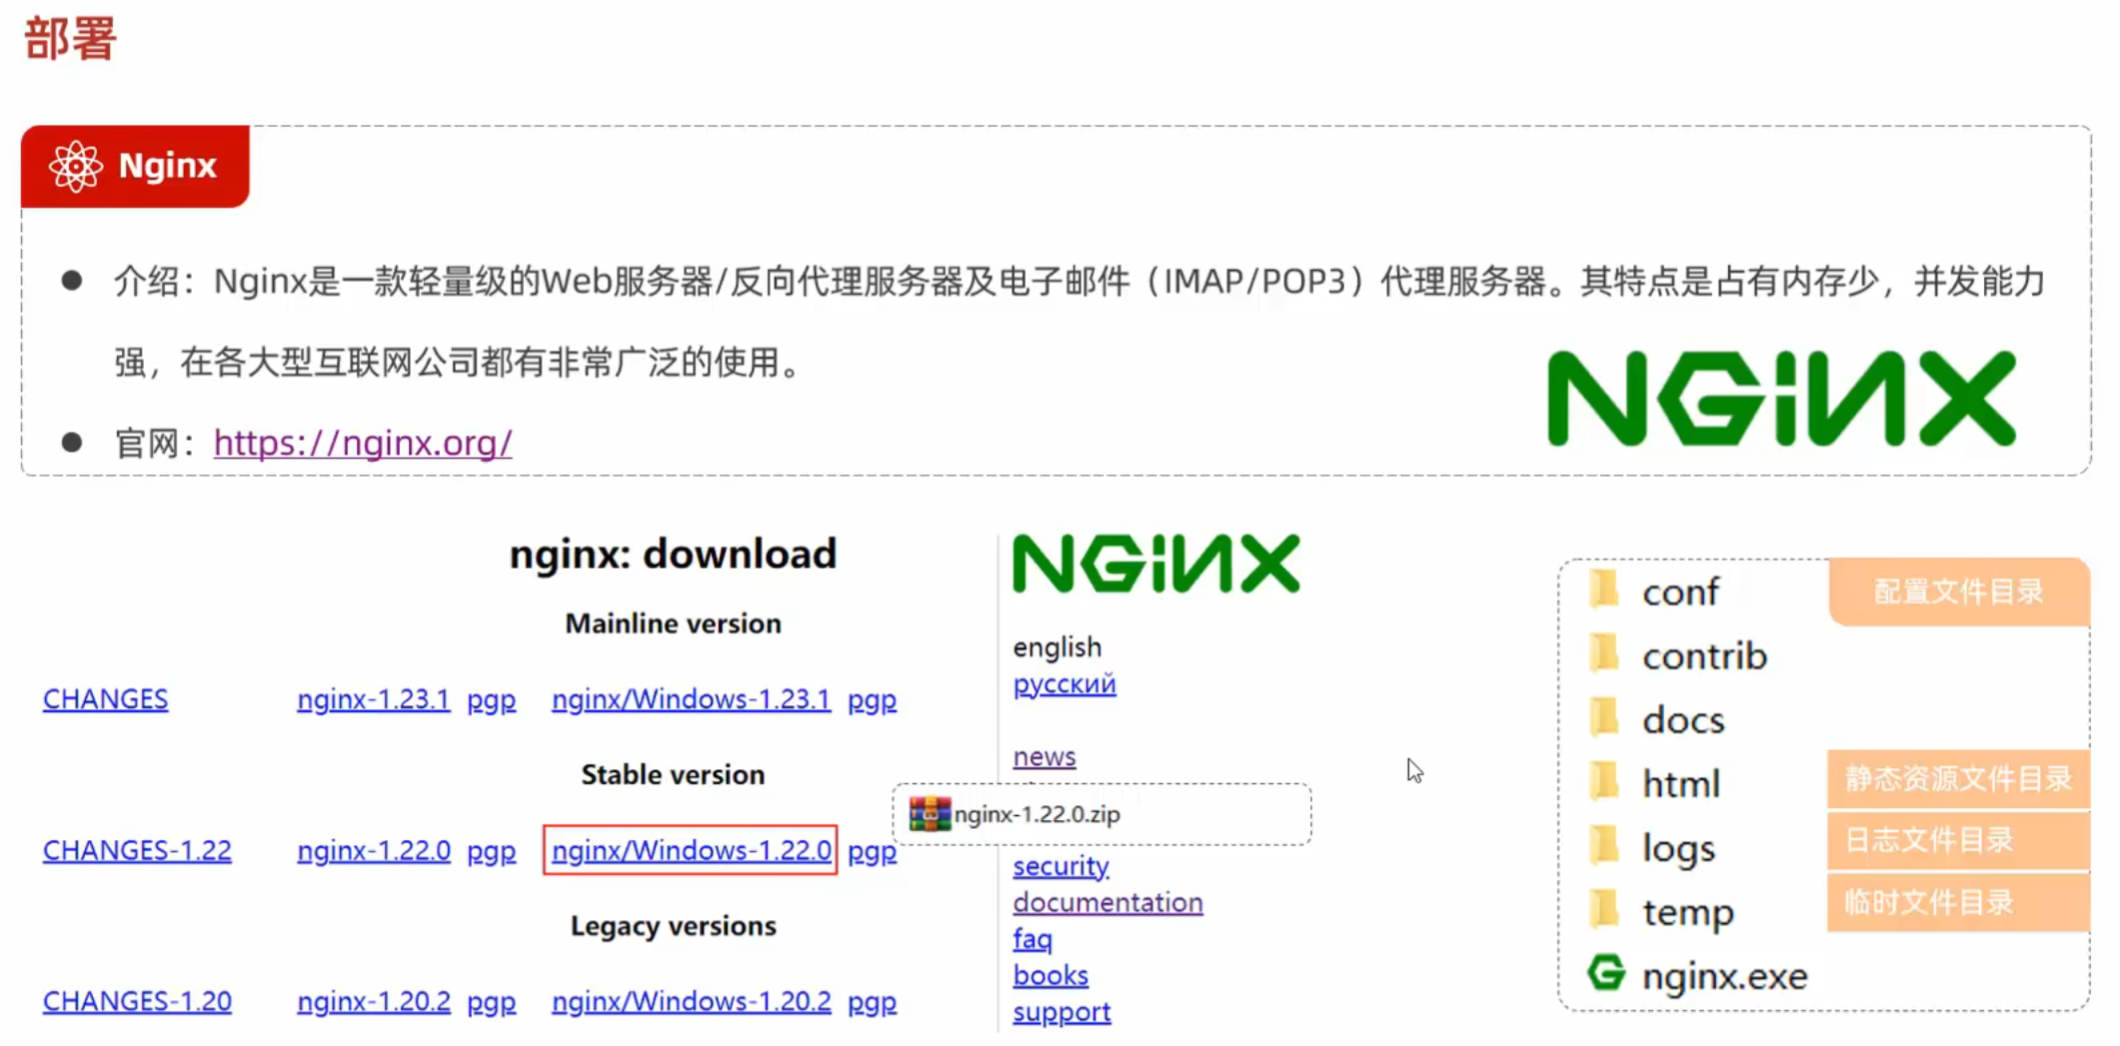Open pgp link next to nginx-1.23.1
Viewport: 2120px width, 1046px height.
pos(491,699)
